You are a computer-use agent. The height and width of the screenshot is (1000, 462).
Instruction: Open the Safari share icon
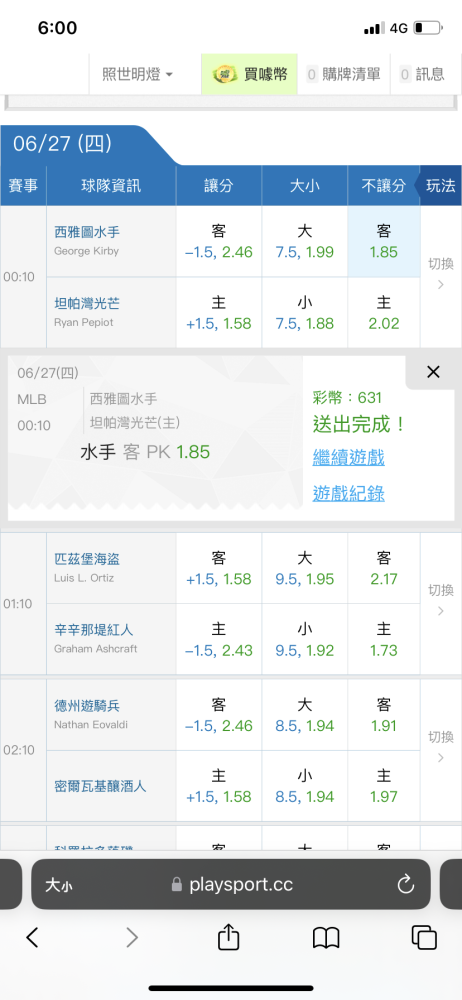pos(228,937)
